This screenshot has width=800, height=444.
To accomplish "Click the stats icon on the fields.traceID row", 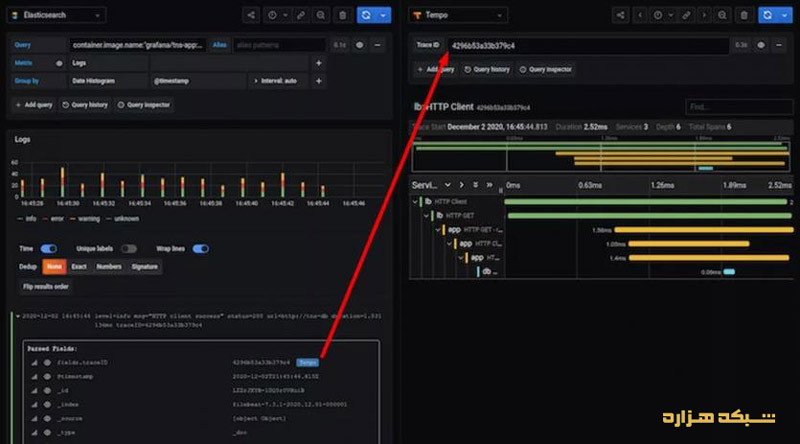I will (34, 363).
